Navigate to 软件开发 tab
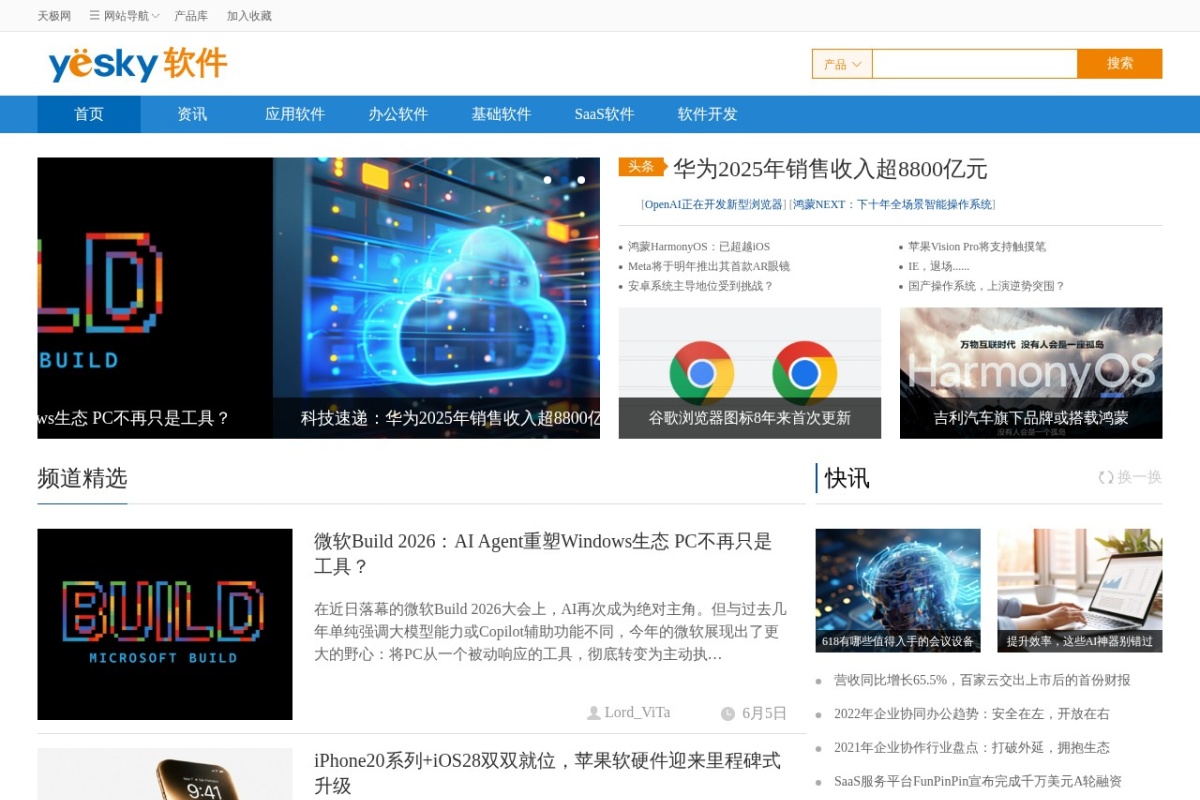The height and width of the screenshot is (800, 1200). [707, 114]
